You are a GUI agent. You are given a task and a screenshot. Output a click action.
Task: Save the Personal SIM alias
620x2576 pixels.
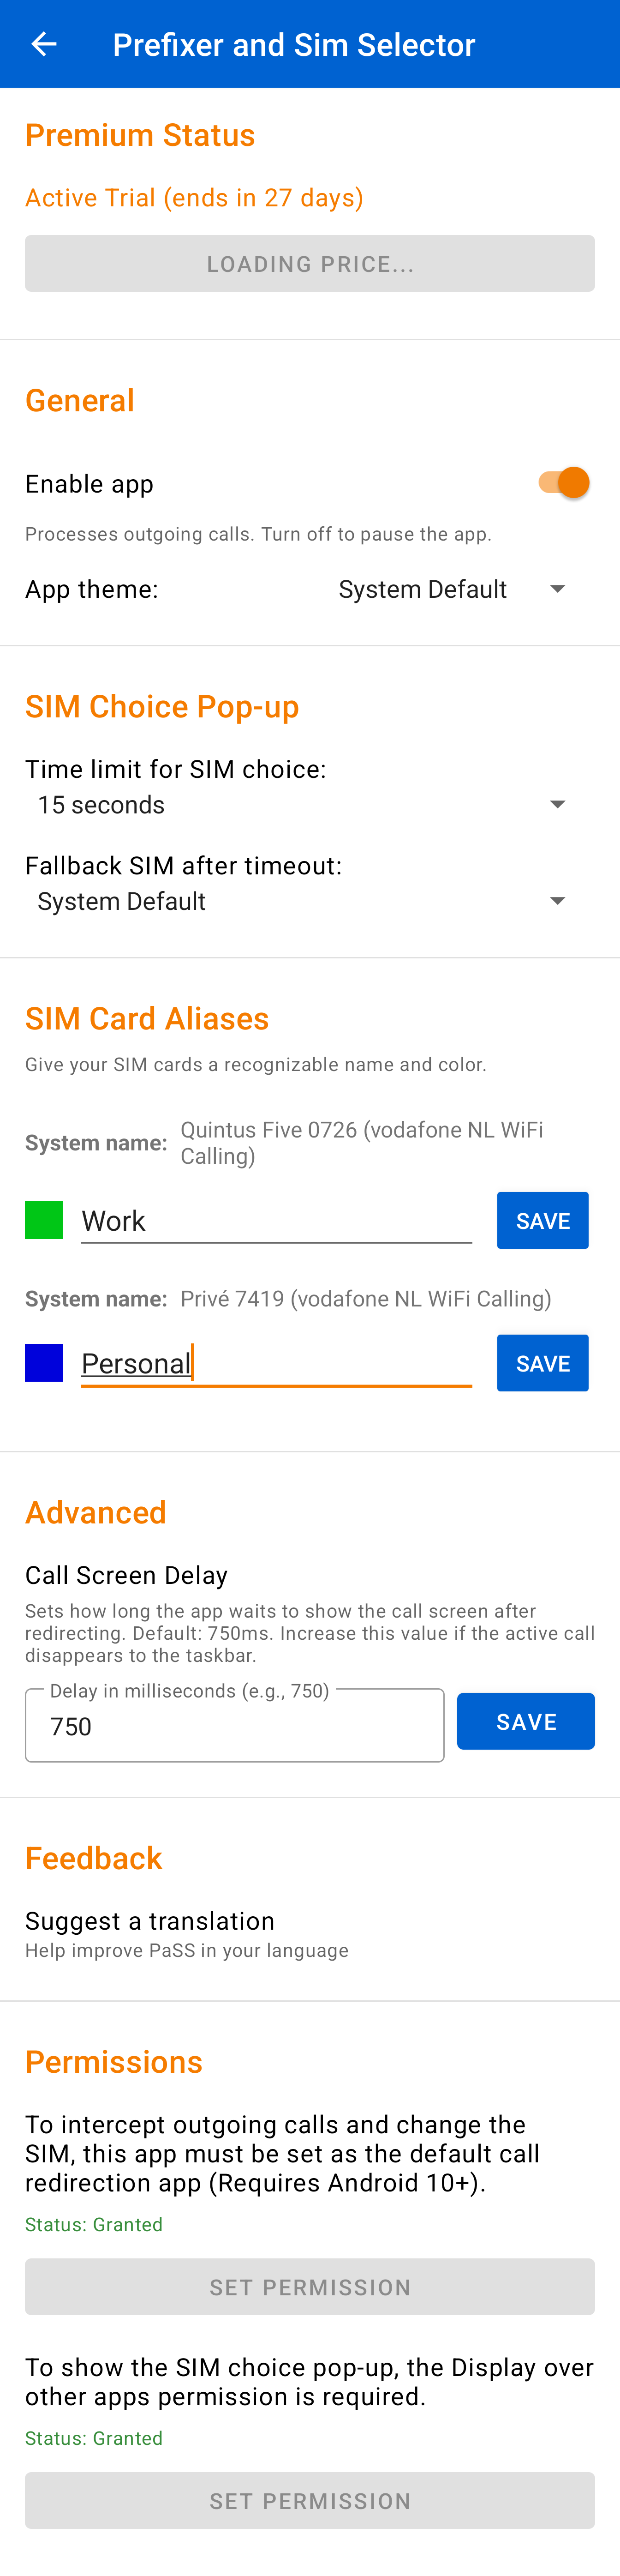click(x=542, y=1362)
